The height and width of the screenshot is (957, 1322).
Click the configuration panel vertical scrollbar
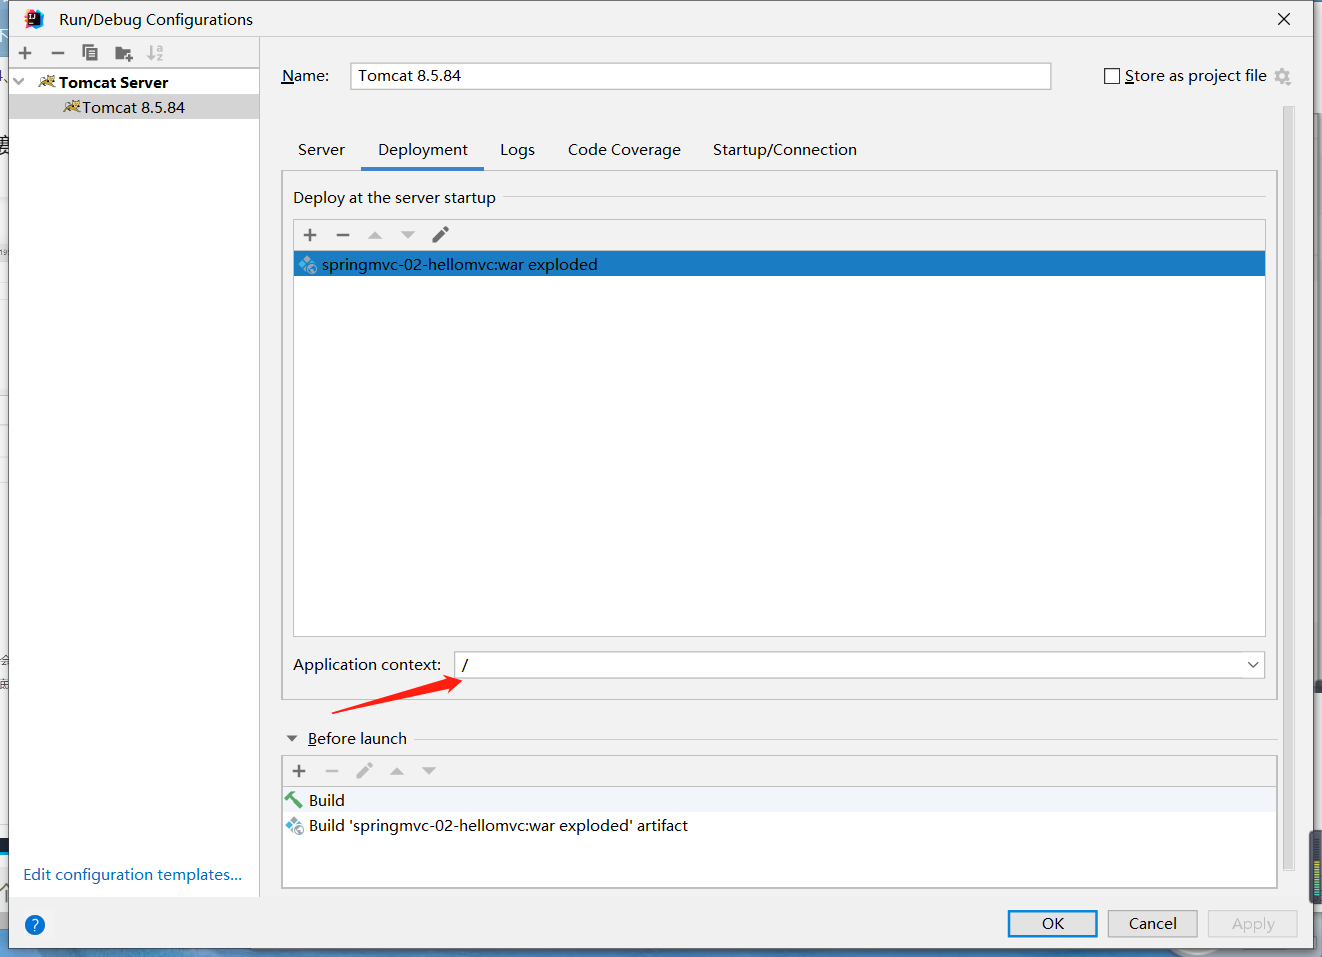click(1289, 488)
